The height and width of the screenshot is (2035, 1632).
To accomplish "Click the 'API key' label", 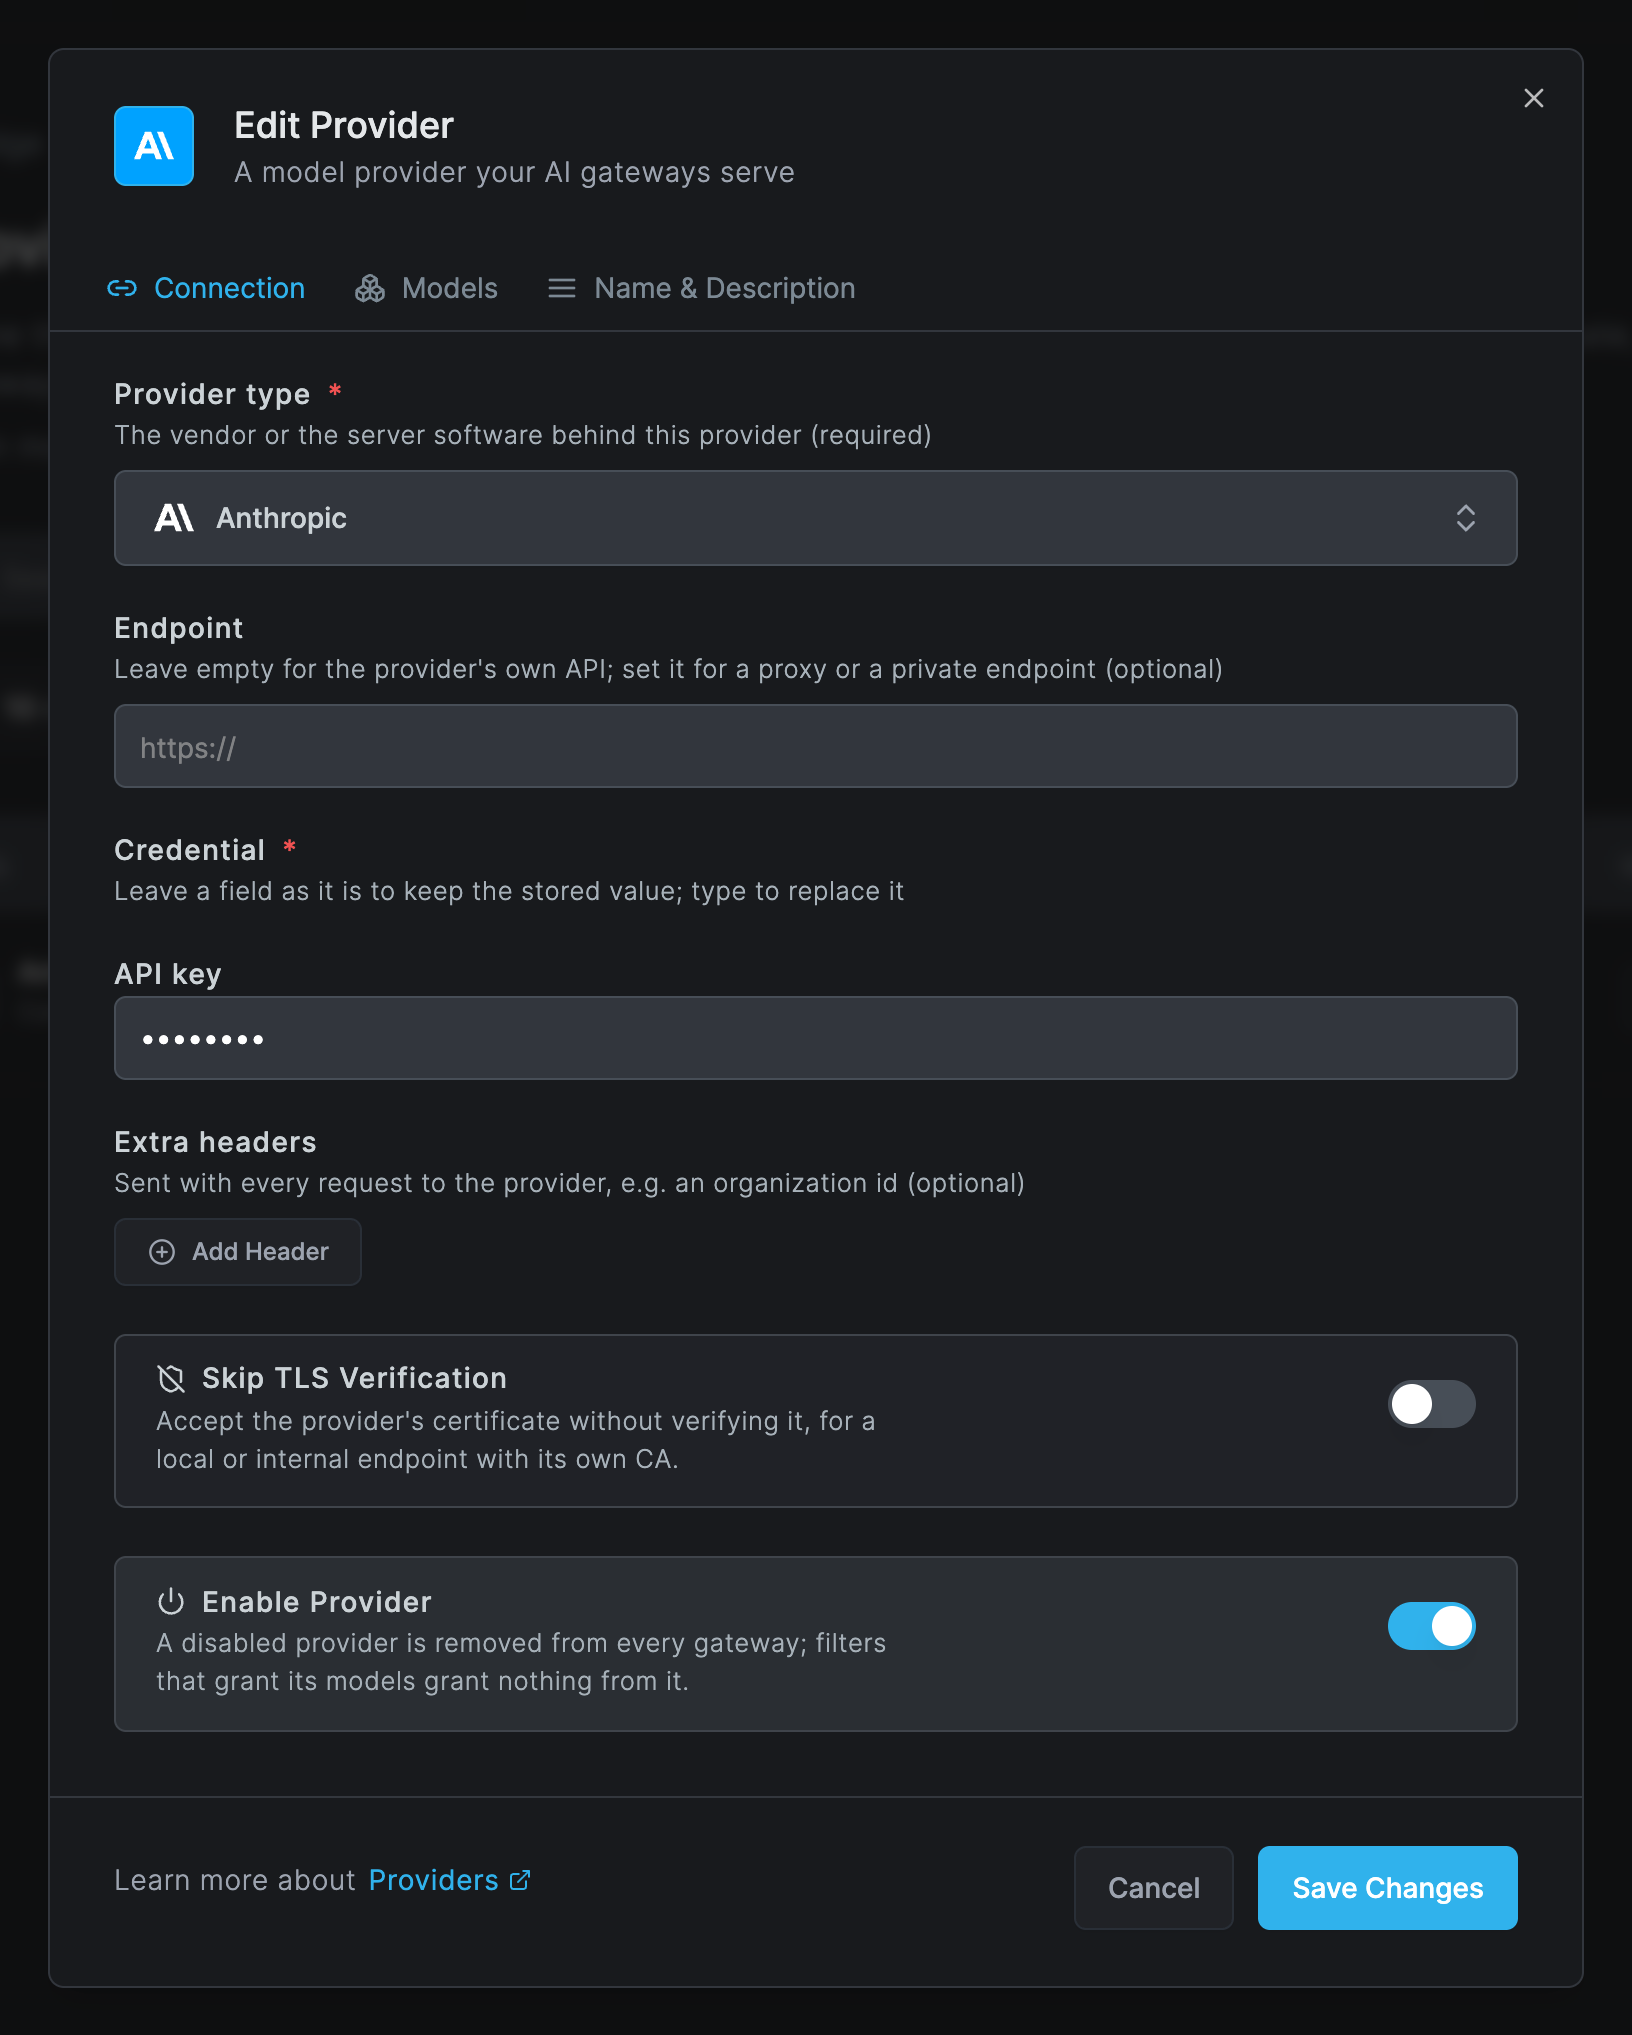I will coord(168,974).
